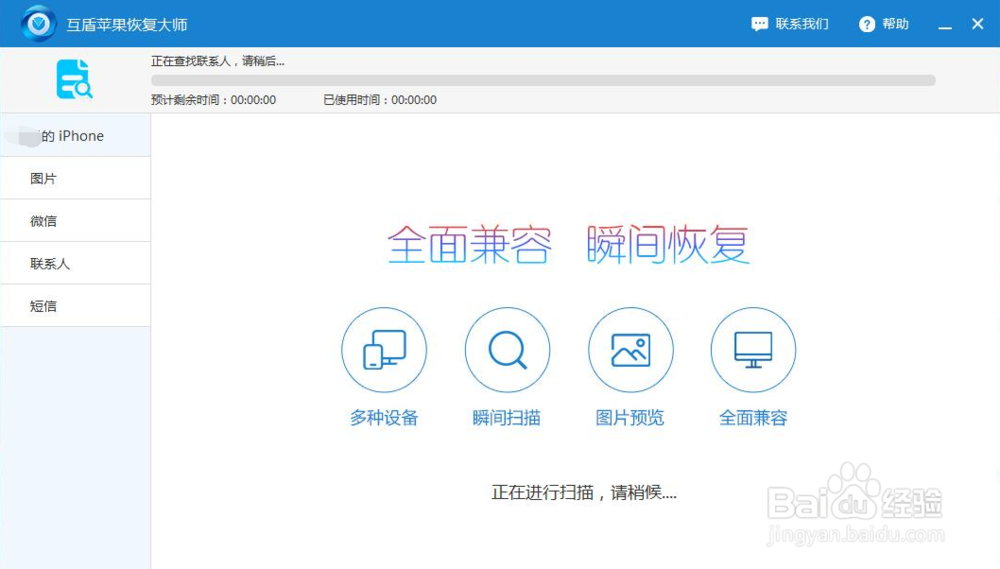Click the 全面兼容 瞬间恢复 headline banner
This screenshot has height=569, width=1000.
click(568, 244)
